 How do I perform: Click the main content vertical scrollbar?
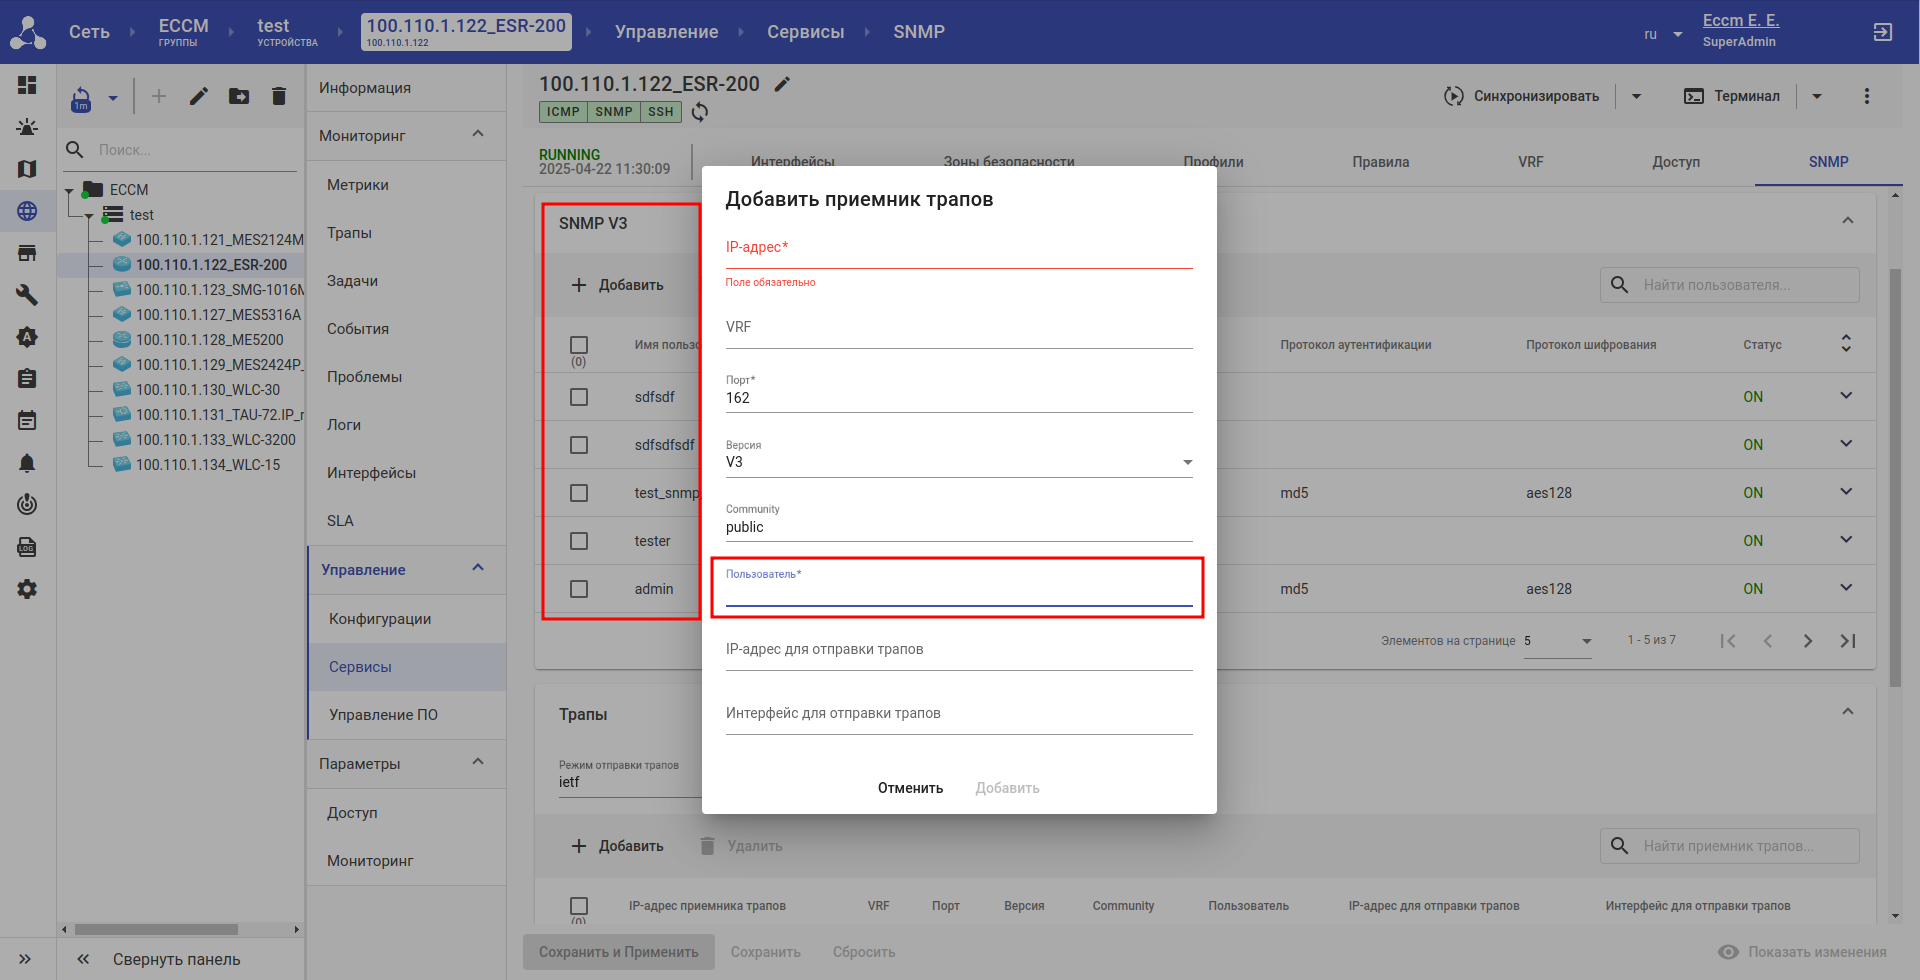tap(1895, 478)
